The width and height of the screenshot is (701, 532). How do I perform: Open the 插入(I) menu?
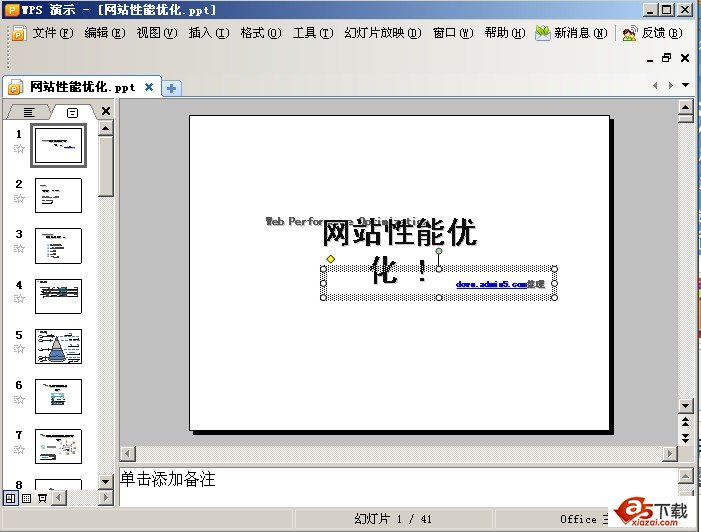tap(209, 33)
